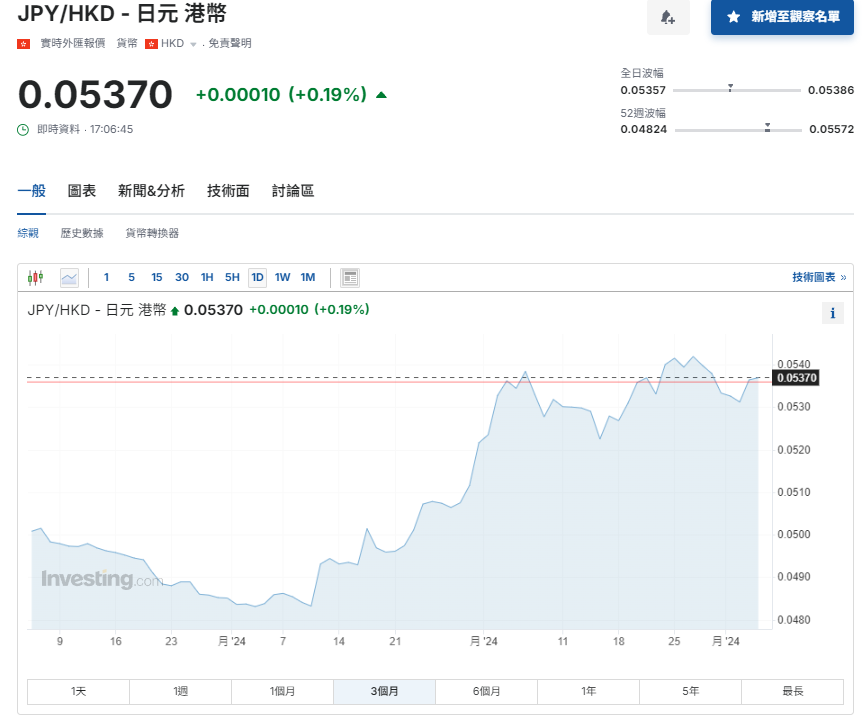This screenshot has width=867, height=720.
Task: Click the green up arrow beside percentage change
Action: pyautogui.click(x=381, y=95)
